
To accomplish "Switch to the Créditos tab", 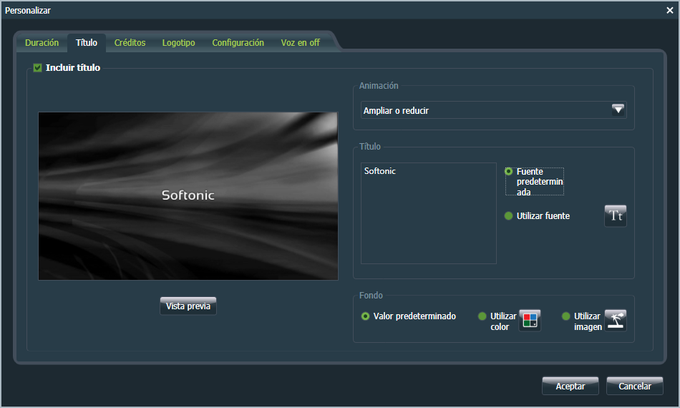I will pyautogui.click(x=130, y=43).
